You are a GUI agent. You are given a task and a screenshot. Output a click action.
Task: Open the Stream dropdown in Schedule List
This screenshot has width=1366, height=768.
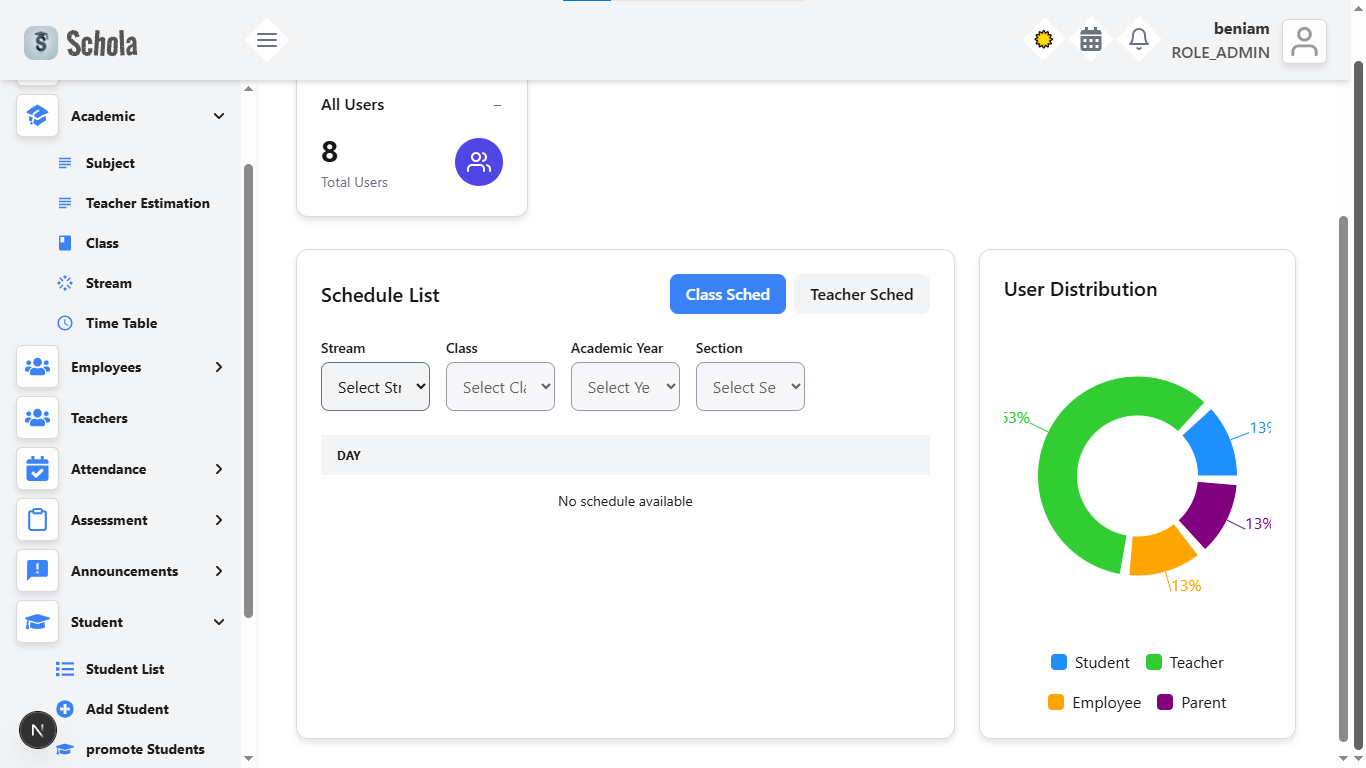375,386
